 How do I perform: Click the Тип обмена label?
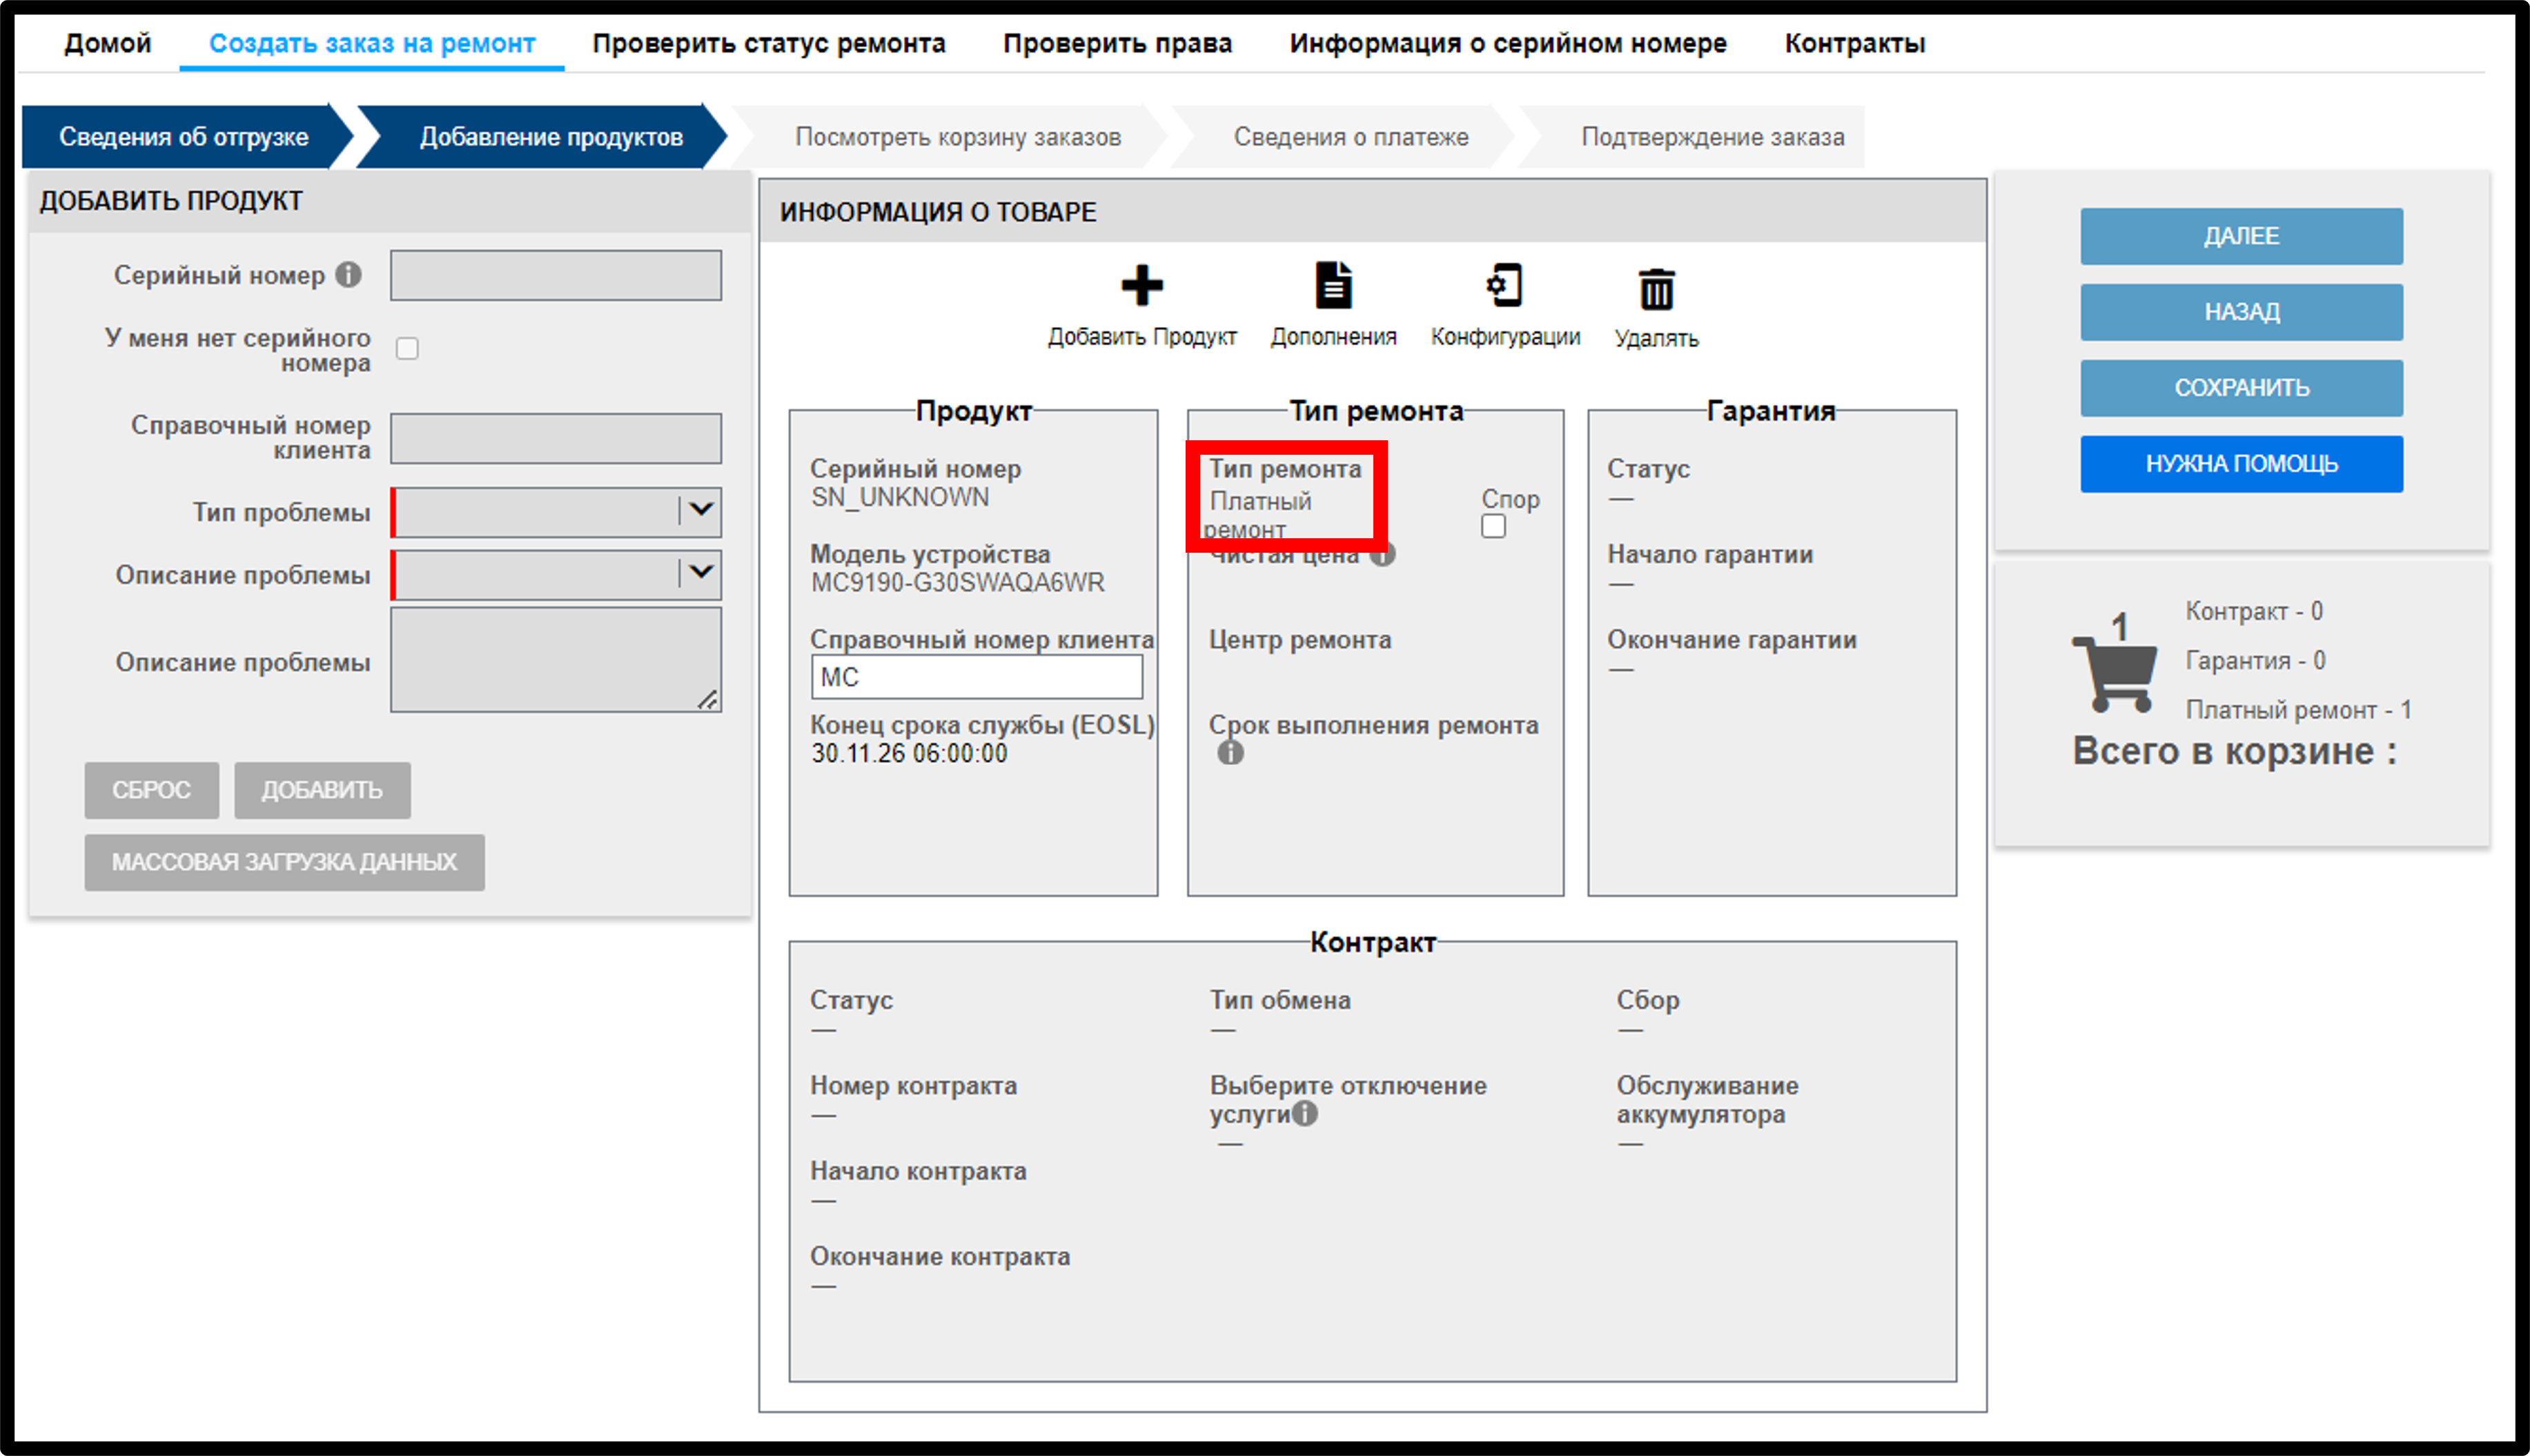point(1280,1000)
